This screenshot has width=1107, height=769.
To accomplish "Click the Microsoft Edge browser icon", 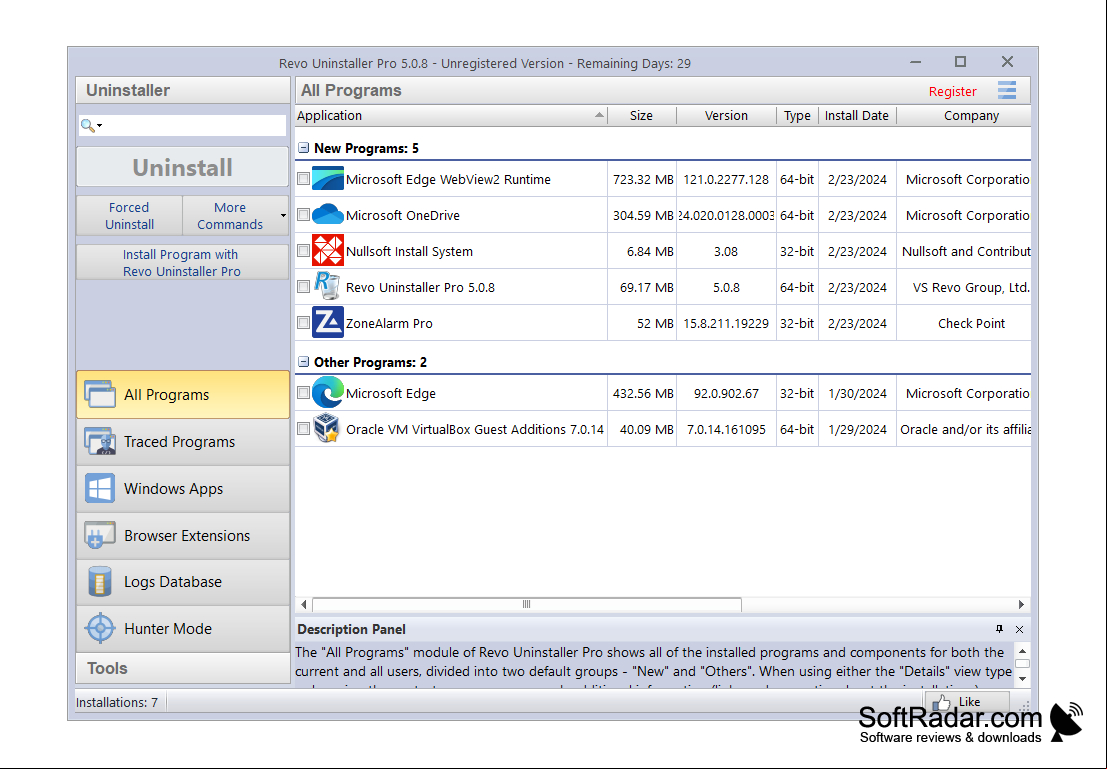I will (328, 393).
